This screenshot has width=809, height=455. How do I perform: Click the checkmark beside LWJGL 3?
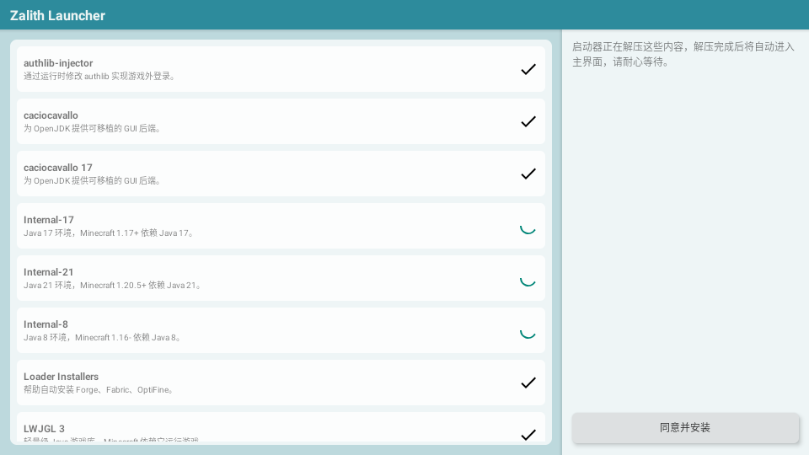tap(529, 434)
